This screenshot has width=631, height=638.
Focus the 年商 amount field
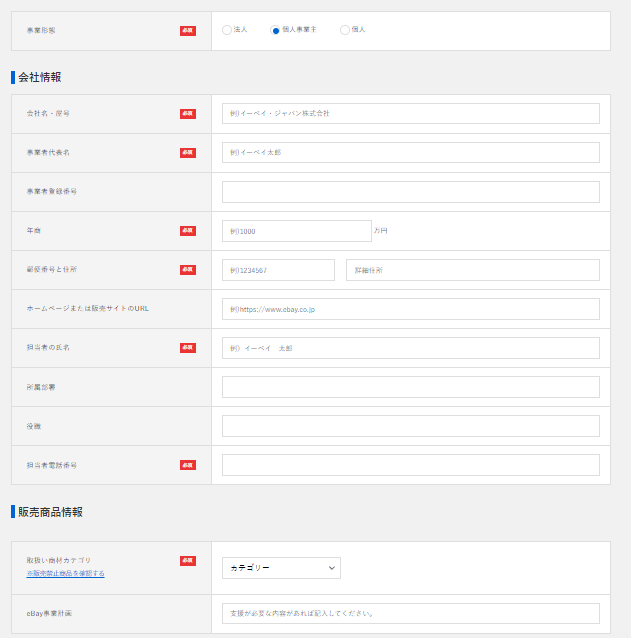(296, 231)
